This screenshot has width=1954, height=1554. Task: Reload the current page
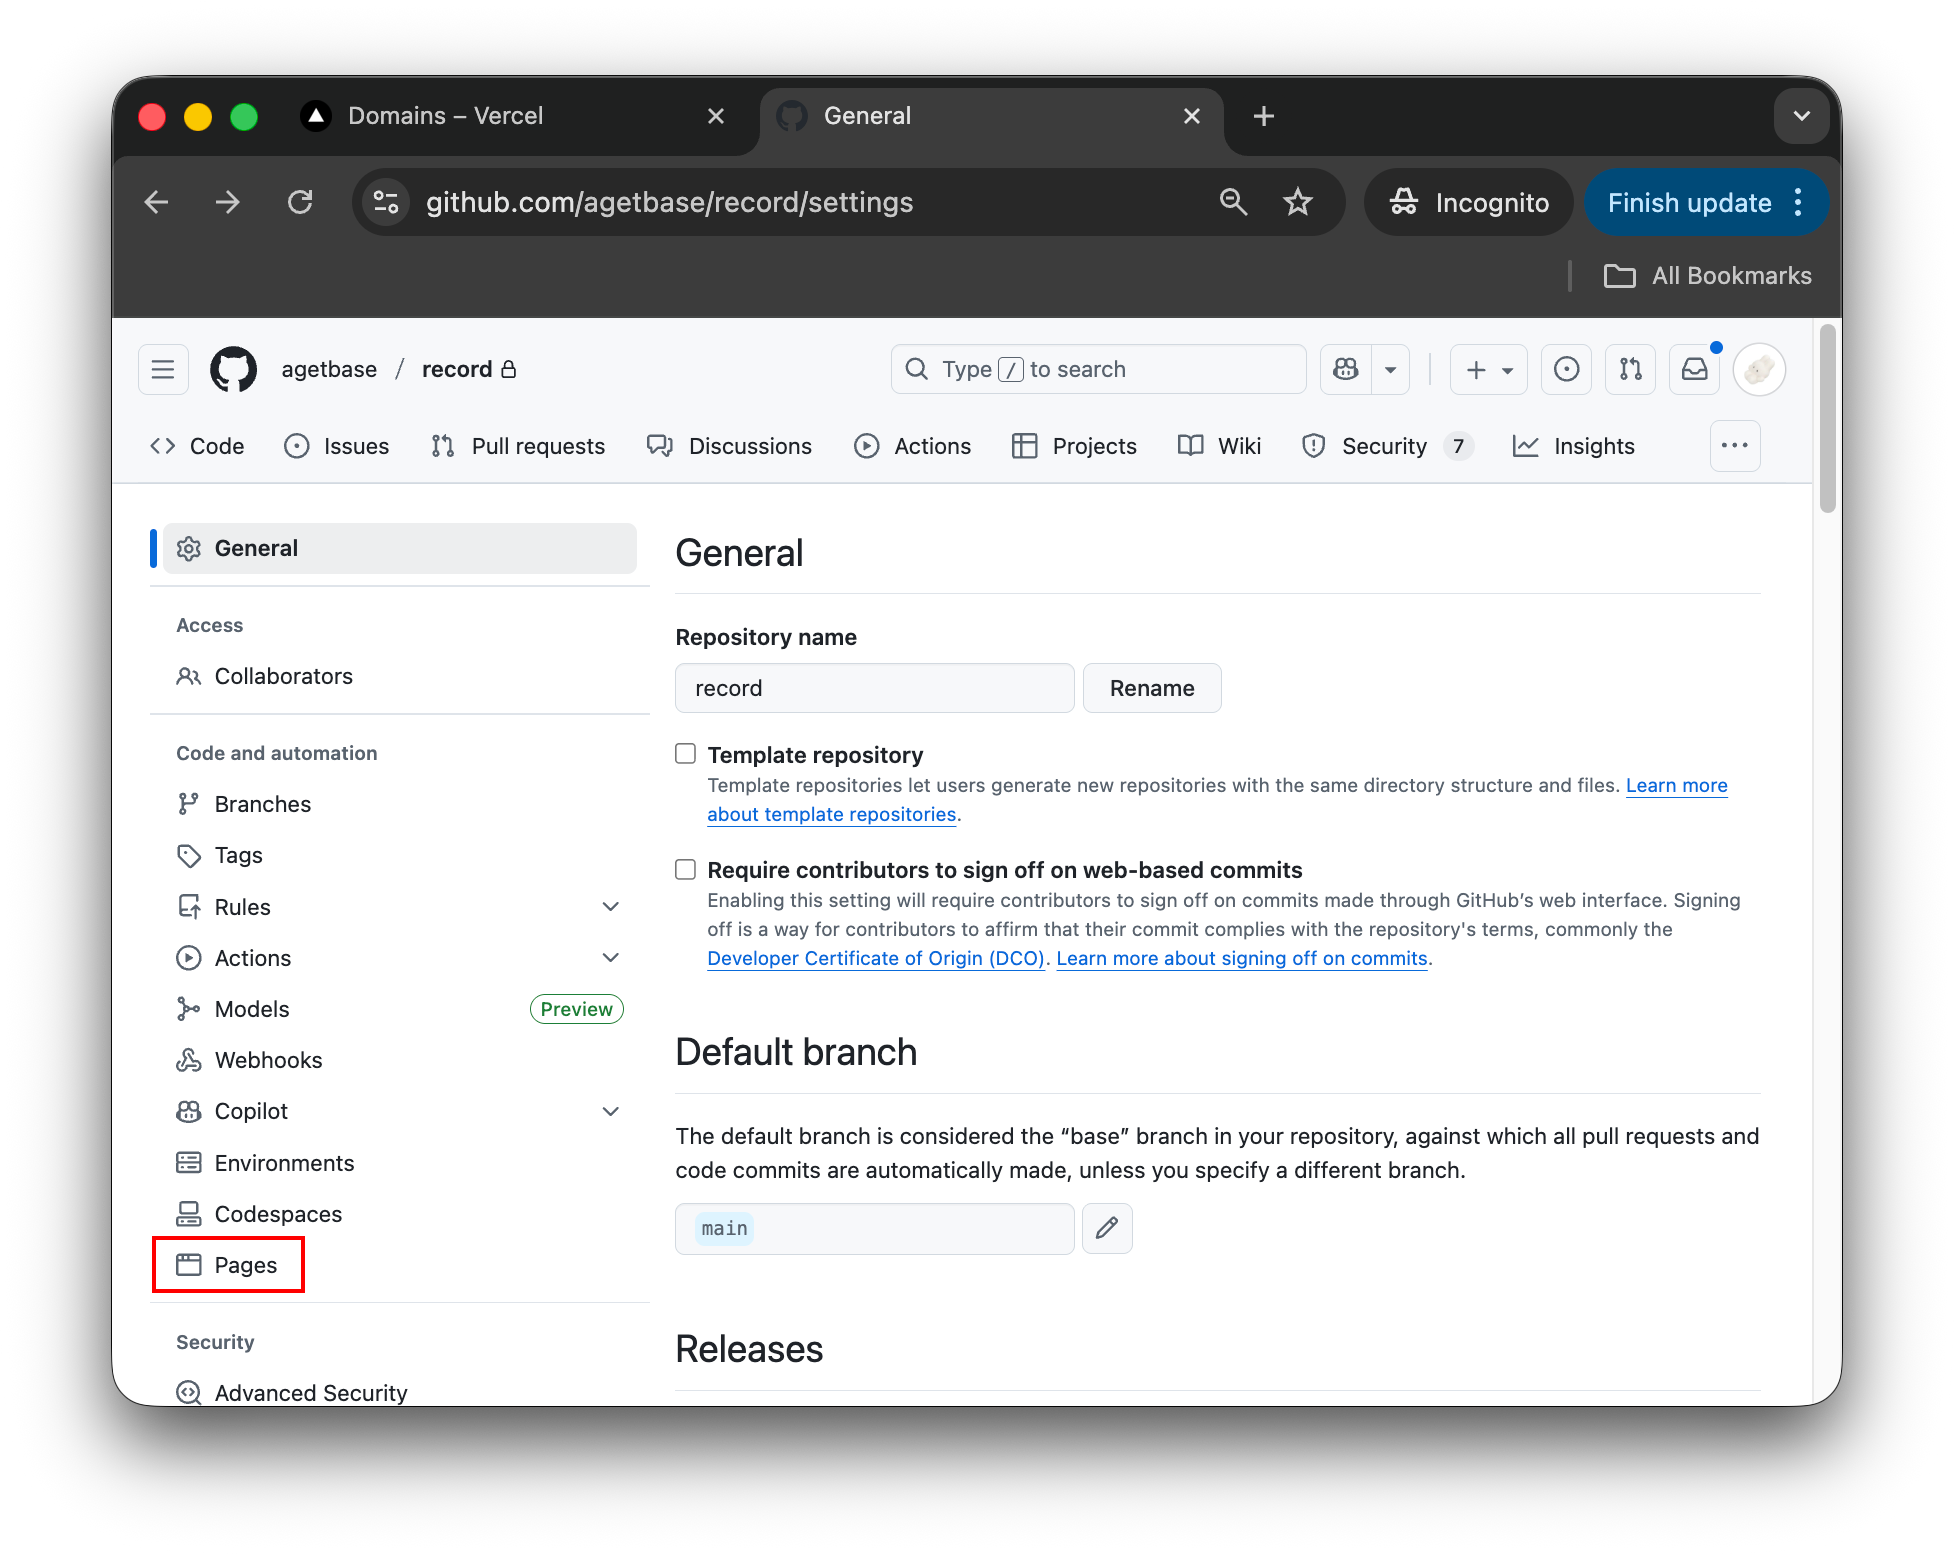tap(300, 202)
